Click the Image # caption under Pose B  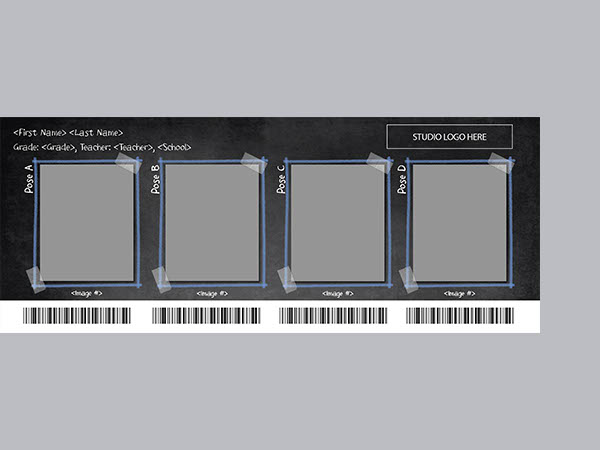point(212,293)
